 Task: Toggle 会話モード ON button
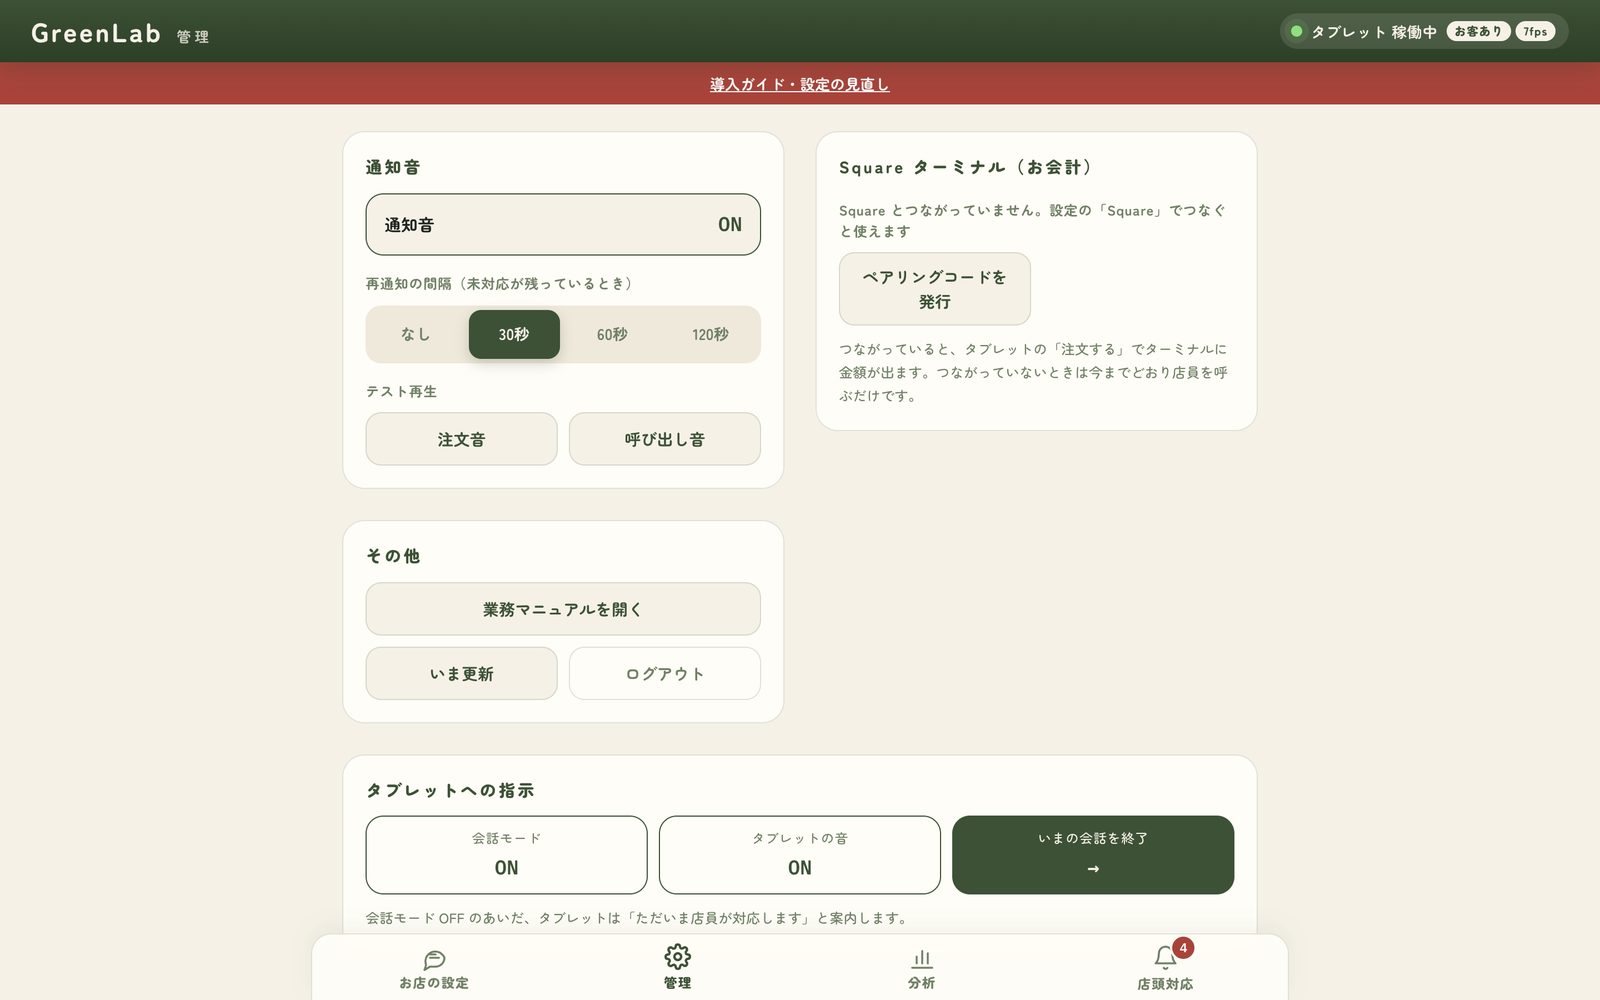tap(506, 855)
